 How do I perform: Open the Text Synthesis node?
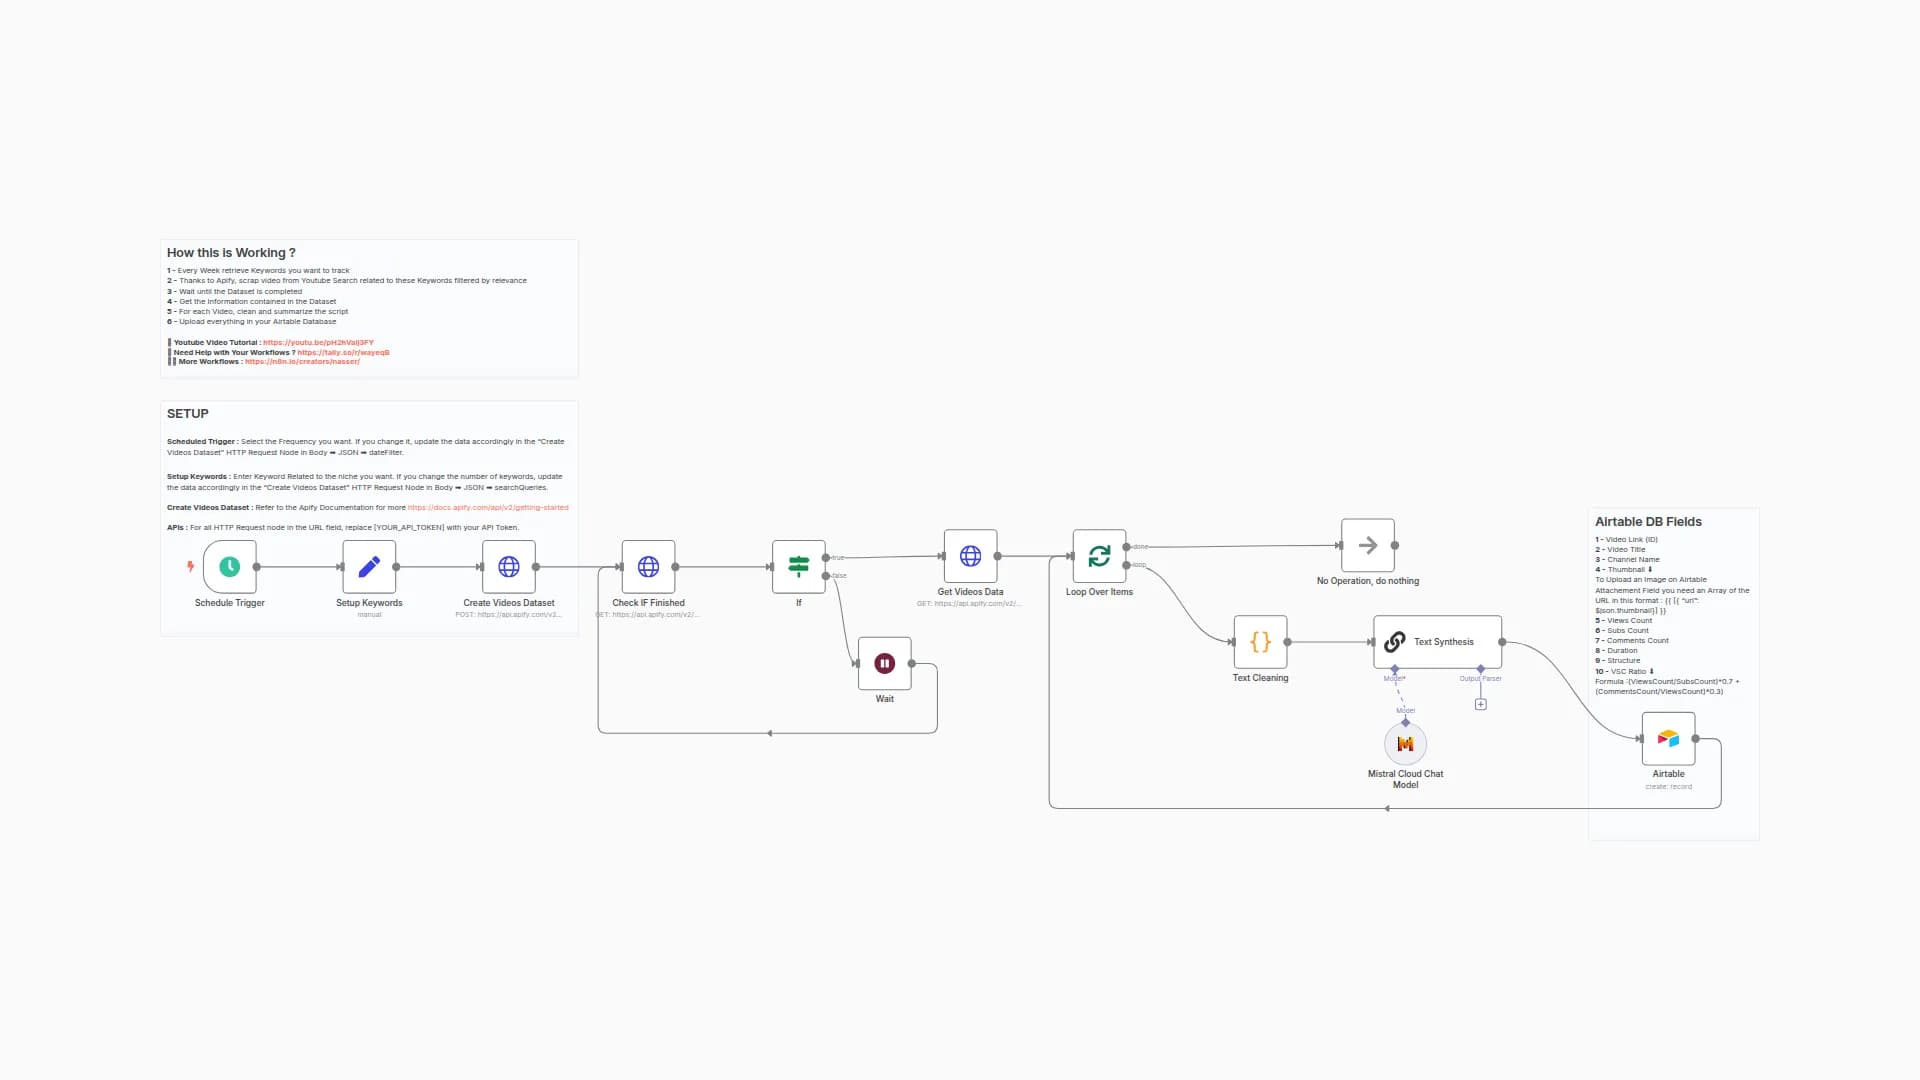point(1437,641)
